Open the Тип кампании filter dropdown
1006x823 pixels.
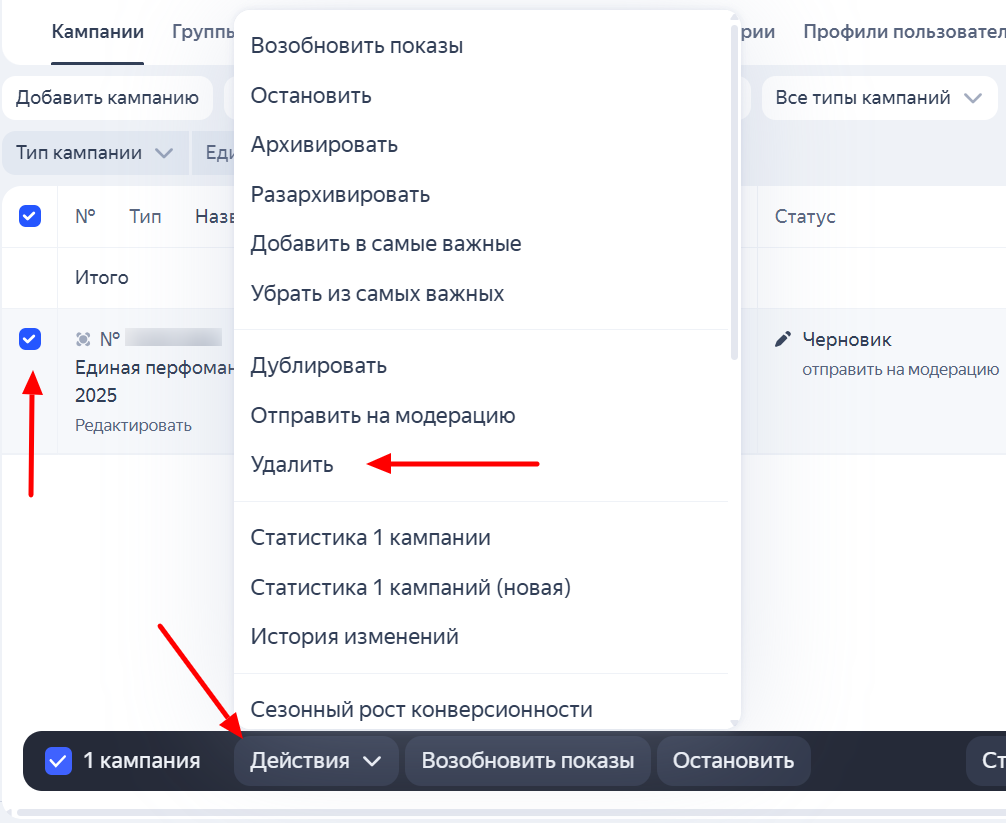[x=95, y=153]
